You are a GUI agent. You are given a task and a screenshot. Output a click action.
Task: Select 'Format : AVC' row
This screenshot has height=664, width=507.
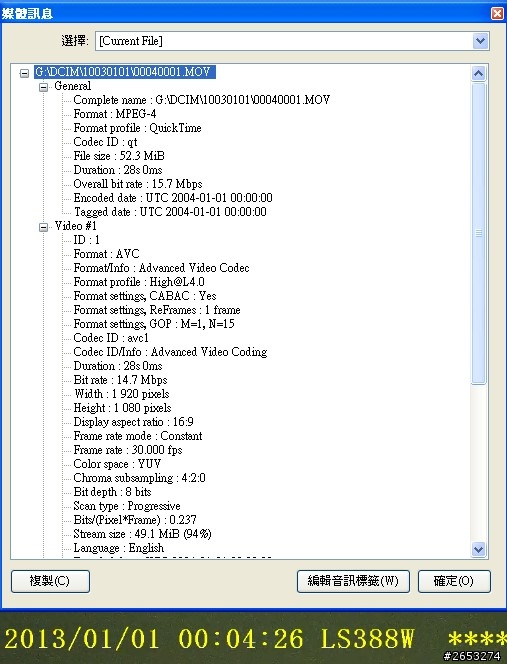[x=106, y=254]
